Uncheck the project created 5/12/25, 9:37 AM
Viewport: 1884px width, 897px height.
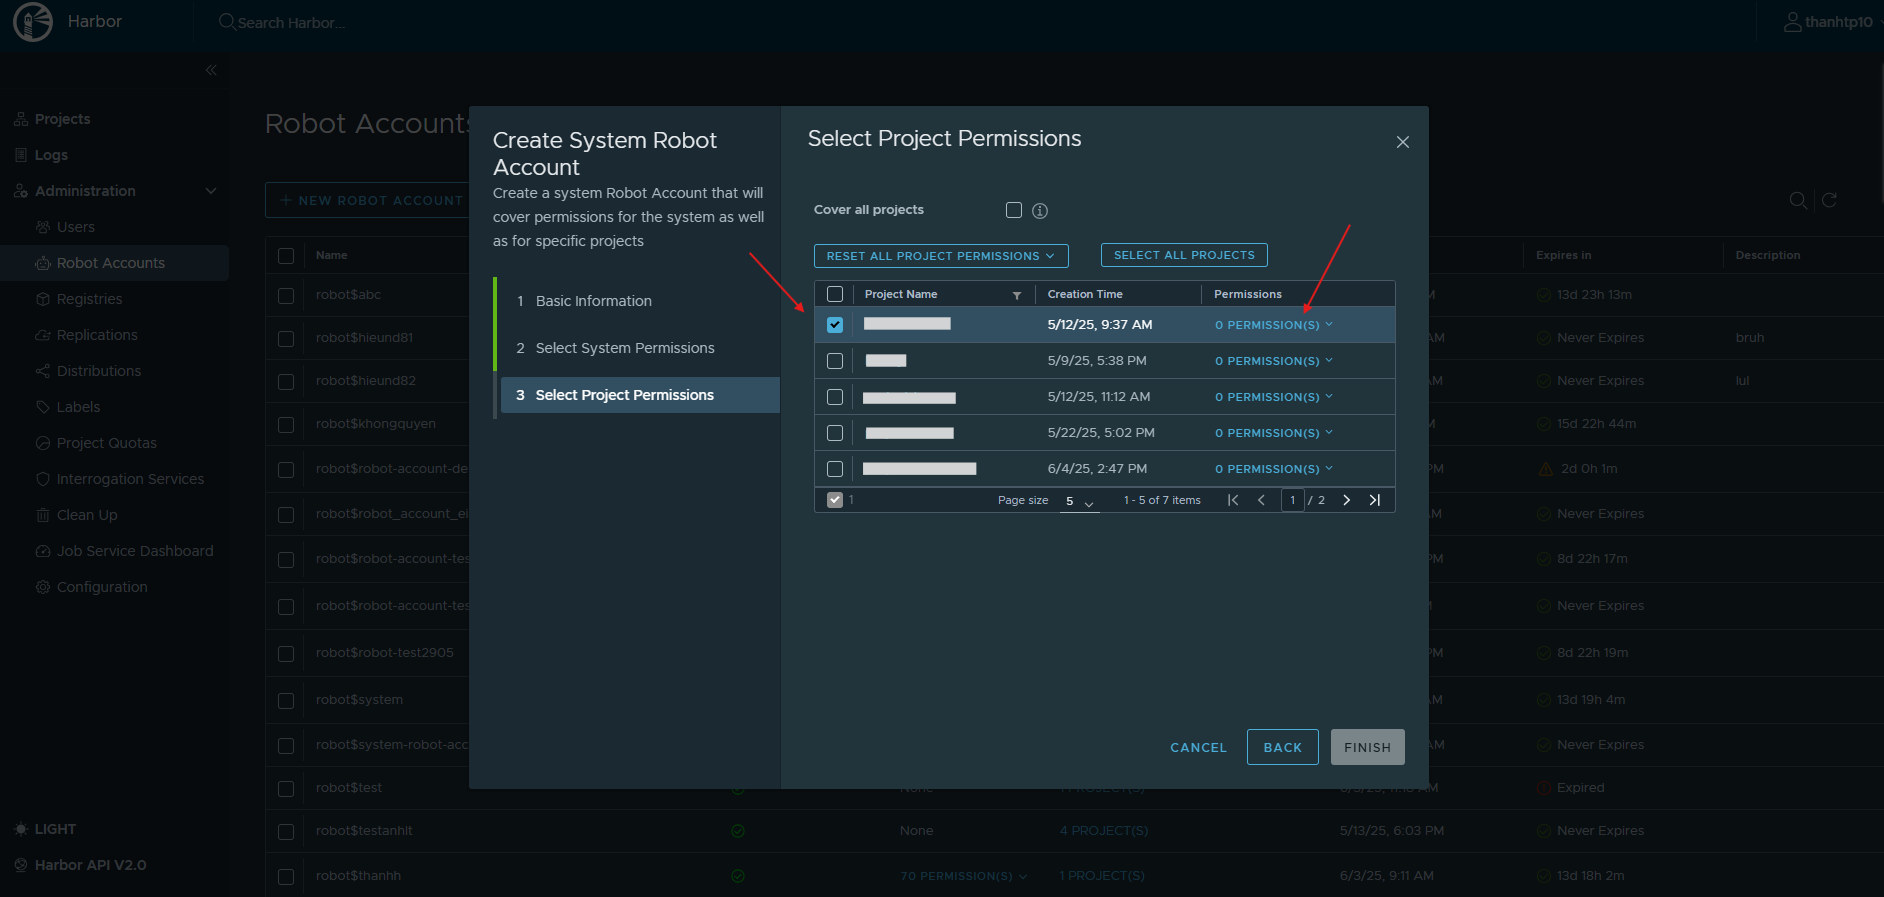point(835,325)
